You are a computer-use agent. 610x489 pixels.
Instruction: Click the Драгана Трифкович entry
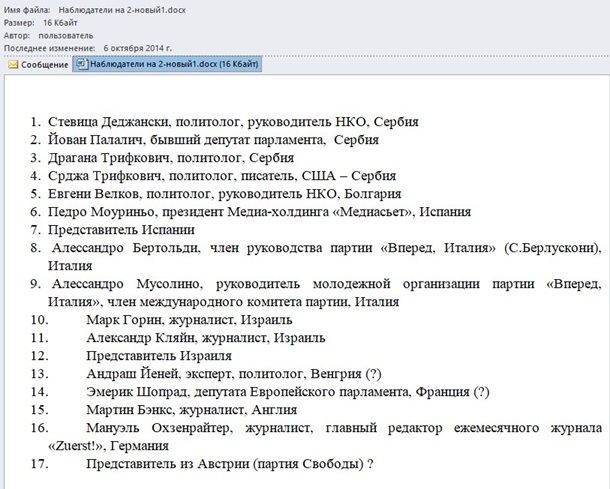[170, 158]
